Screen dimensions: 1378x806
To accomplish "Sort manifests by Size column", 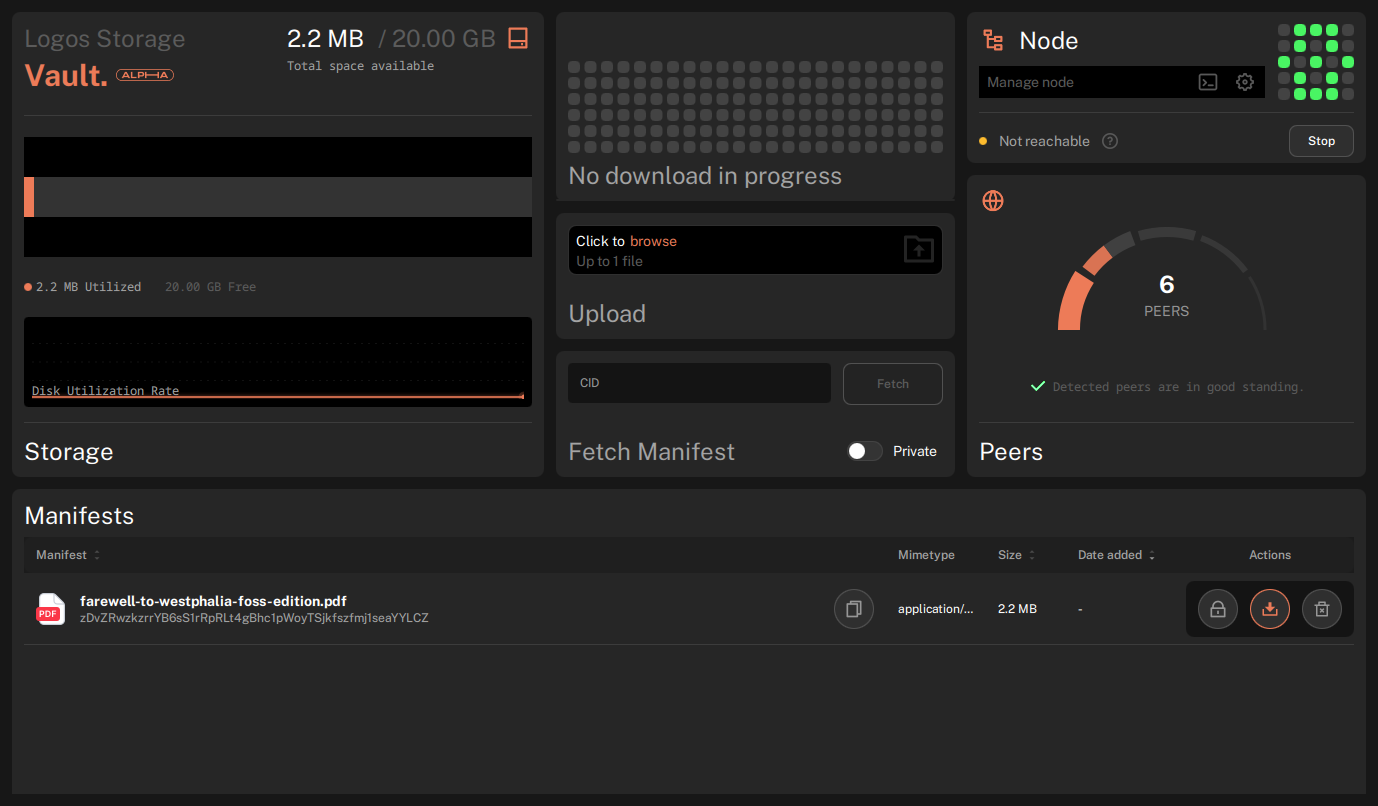I will point(1016,555).
